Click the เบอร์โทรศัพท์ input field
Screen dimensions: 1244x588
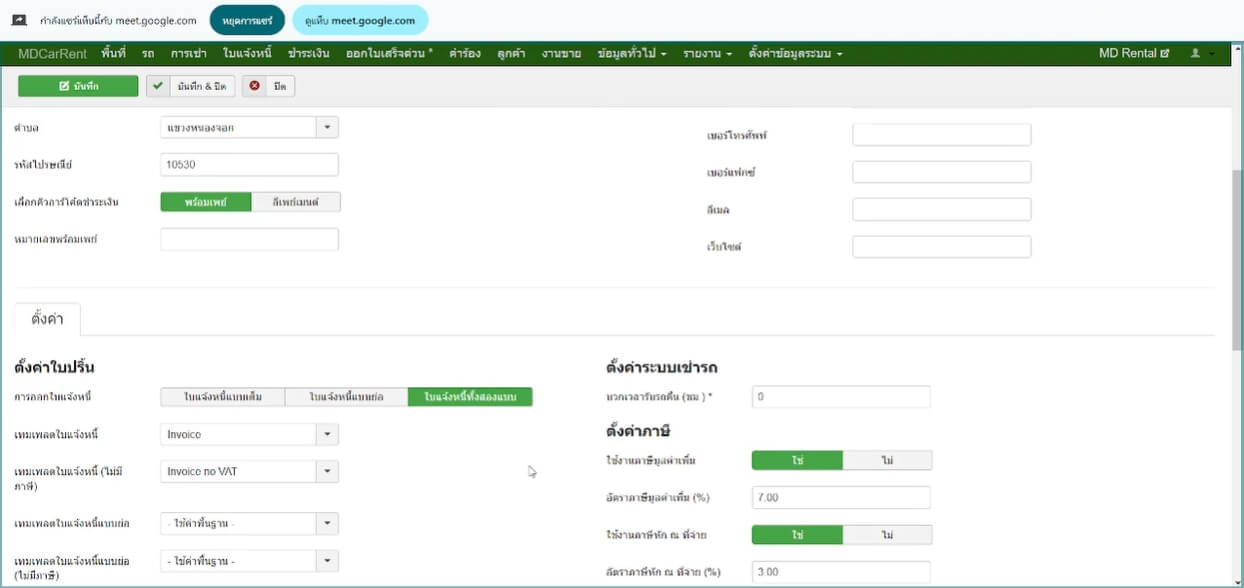click(941, 135)
